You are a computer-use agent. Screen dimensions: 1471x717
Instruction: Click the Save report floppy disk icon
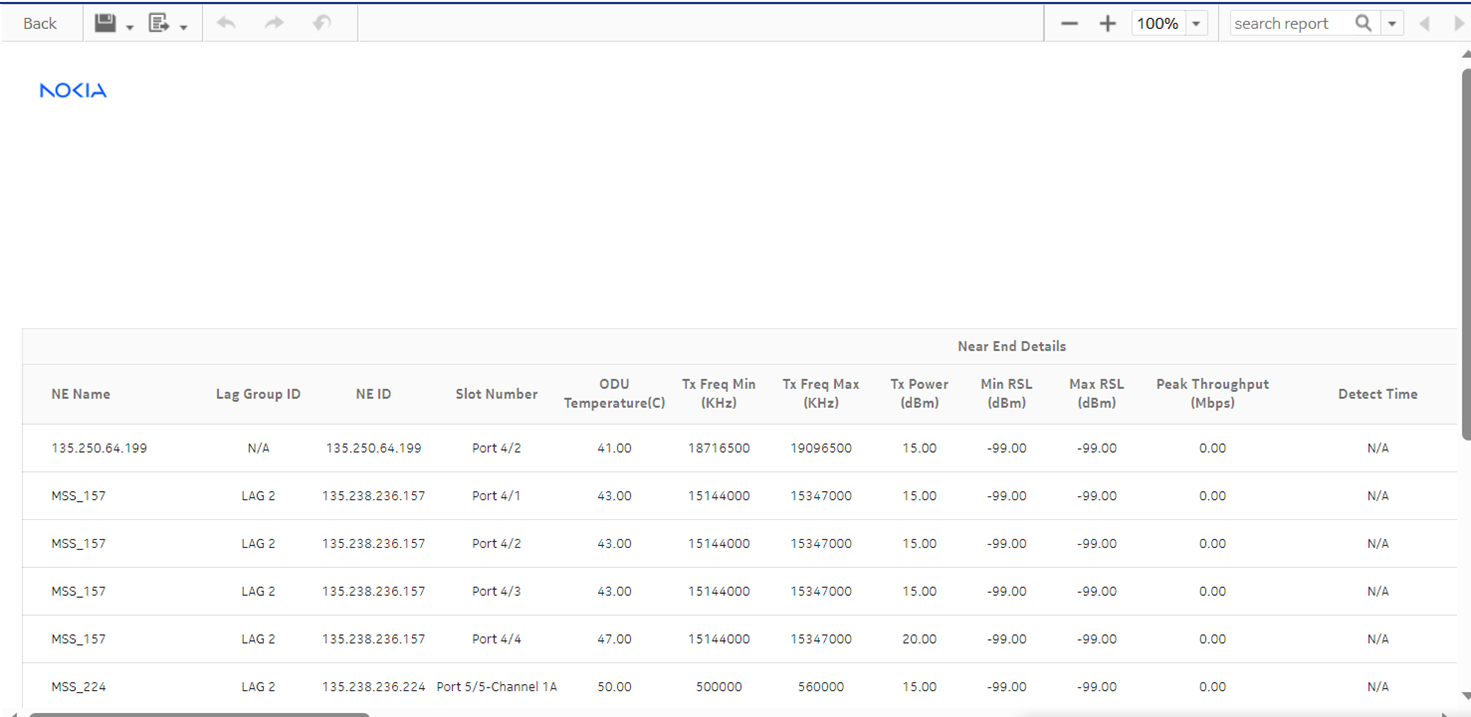[105, 23]
